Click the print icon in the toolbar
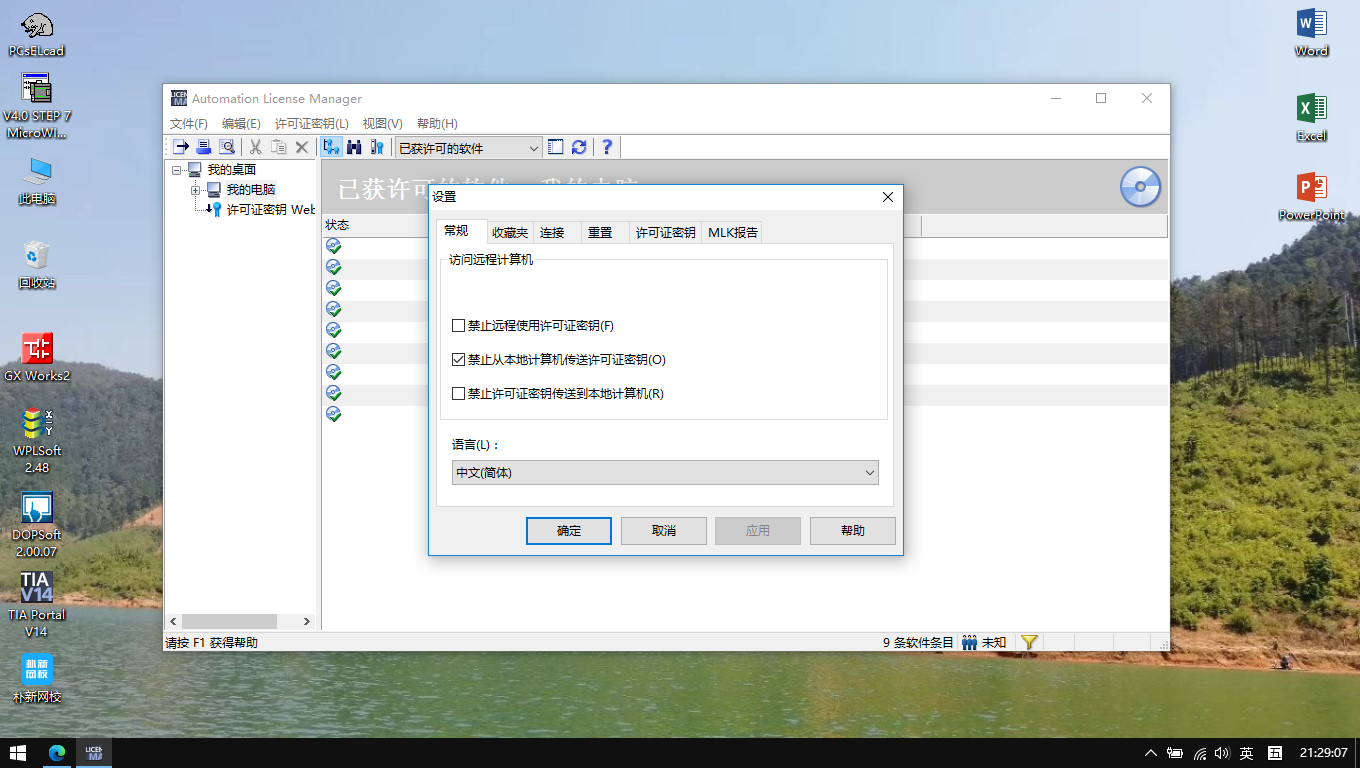1360x768 pixels. (x=204, y=147)
